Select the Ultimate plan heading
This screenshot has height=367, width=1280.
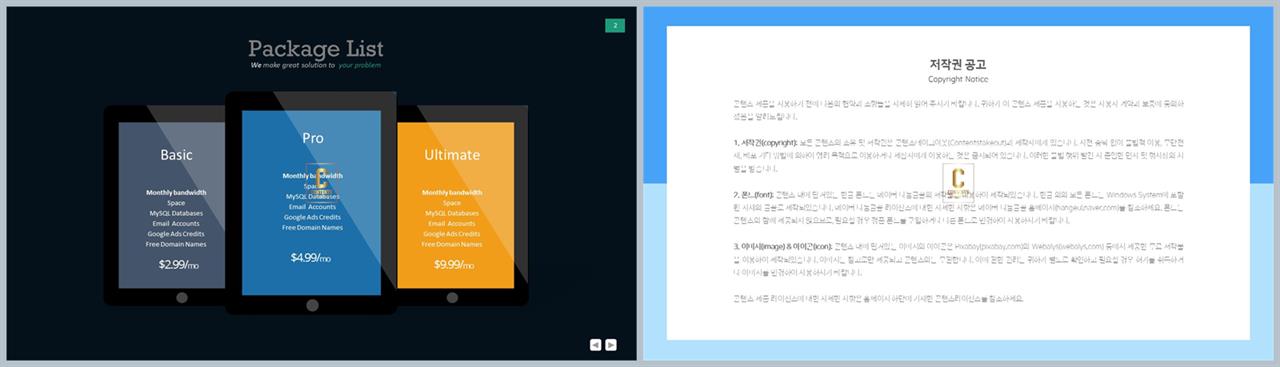click(452, 155)
